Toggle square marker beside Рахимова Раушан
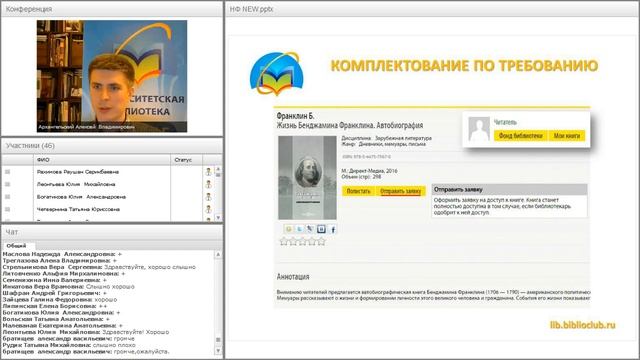Viewport: 640px width, 360px height. [7, 172]
